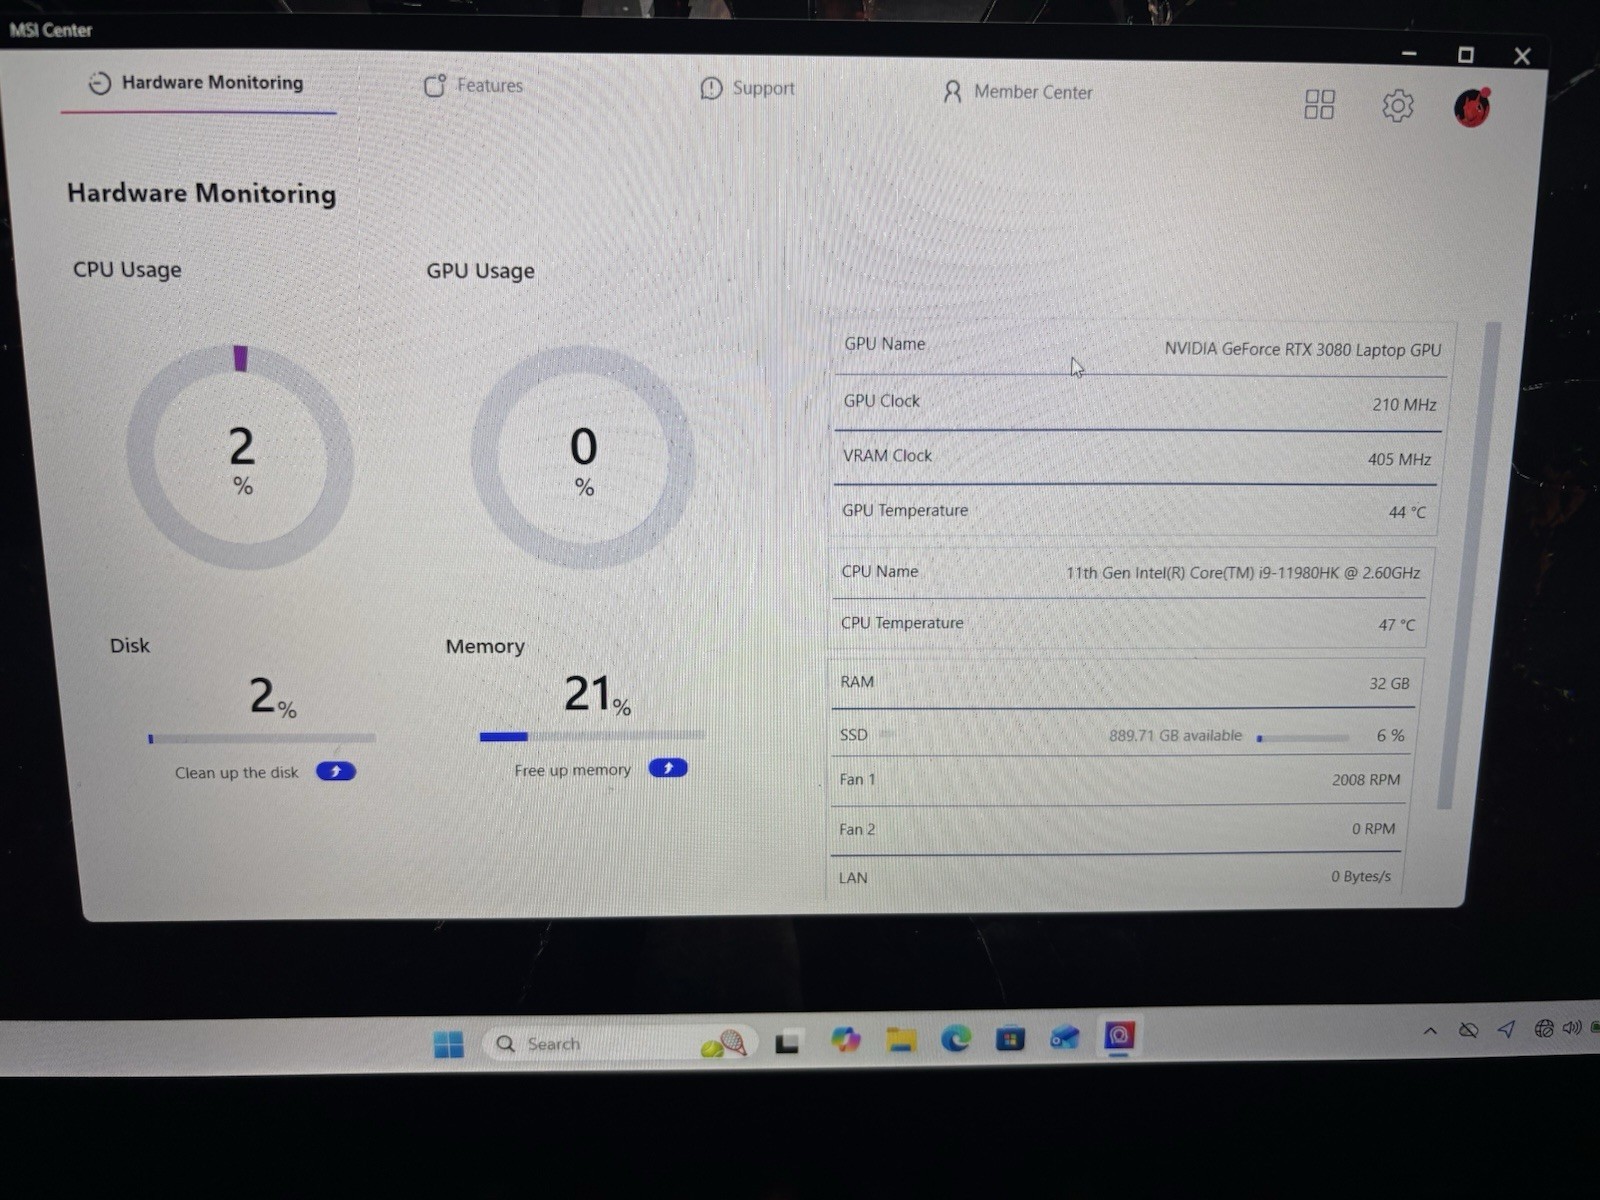Screen dimensions: 1600x1200
Task: Maximize the MSI Center window
Action: pos(1466,55)
